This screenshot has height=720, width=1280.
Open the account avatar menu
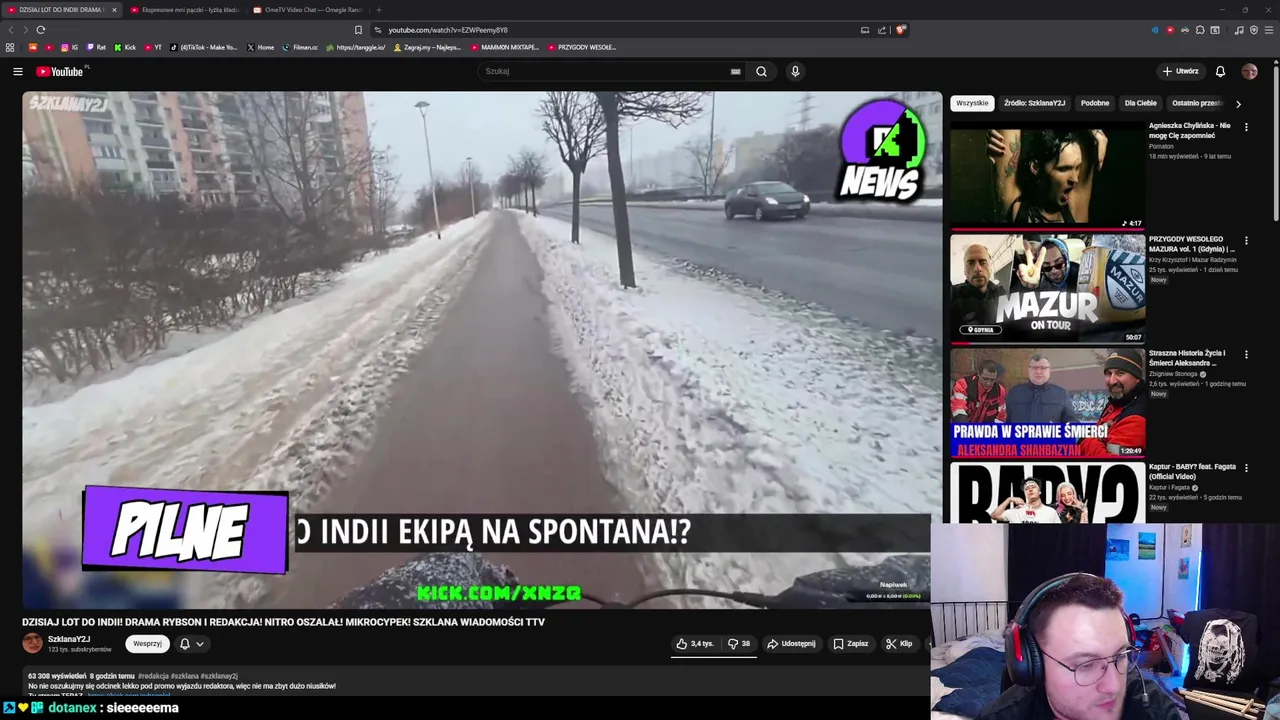pos(1249,71)
